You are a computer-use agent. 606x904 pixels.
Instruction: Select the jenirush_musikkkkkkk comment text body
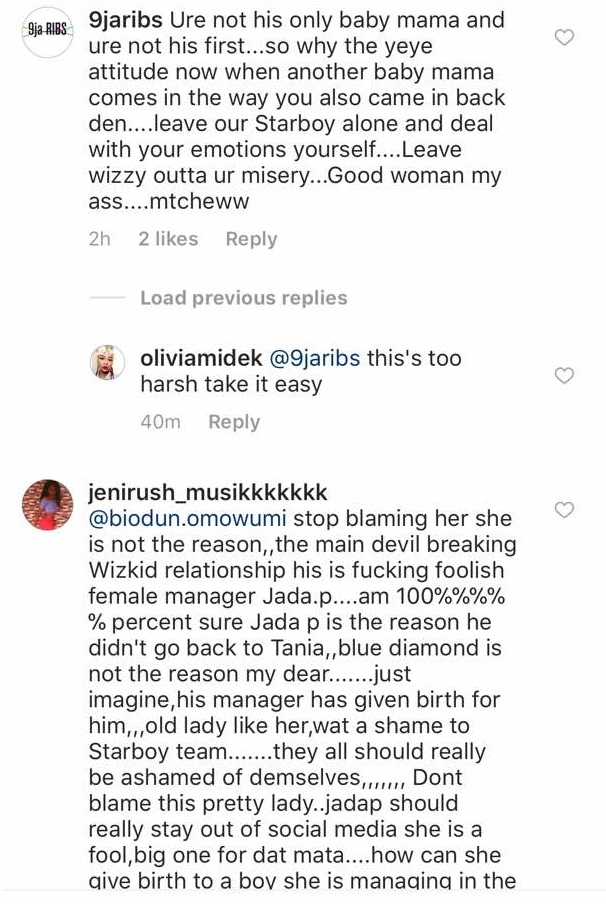click(x=300, y=700)
